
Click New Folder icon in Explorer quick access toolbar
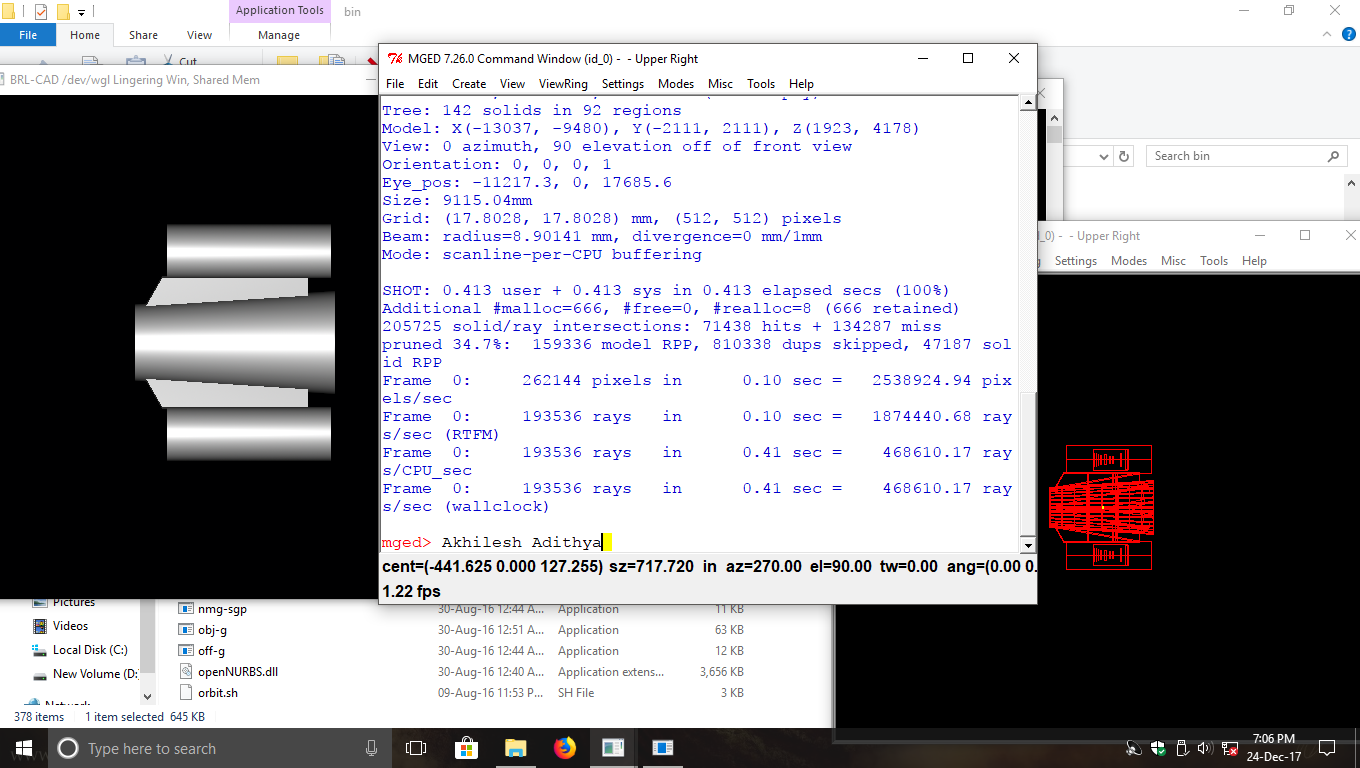(x=63, y=12)
